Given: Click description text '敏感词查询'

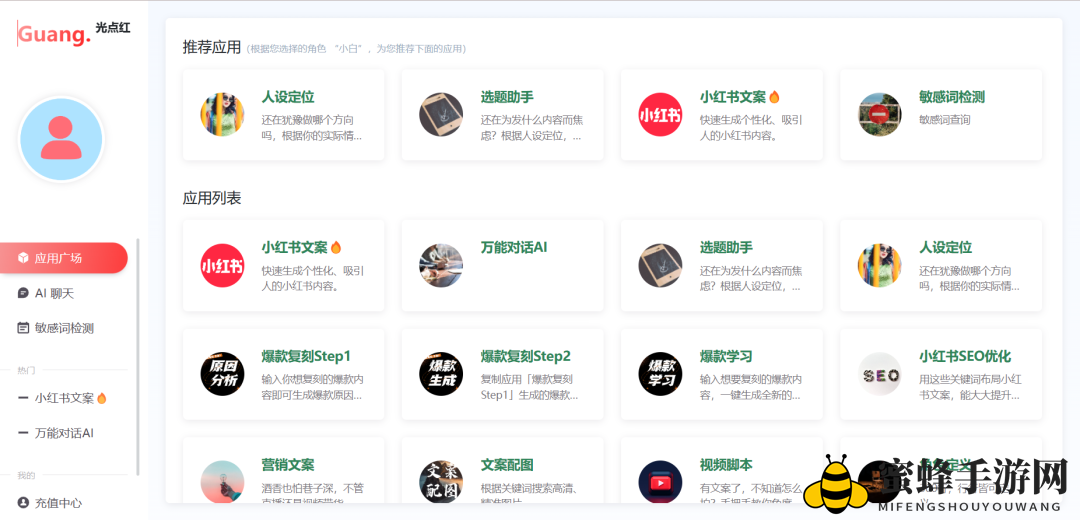Looking at the screenshot, I should (x=944, y=120).
